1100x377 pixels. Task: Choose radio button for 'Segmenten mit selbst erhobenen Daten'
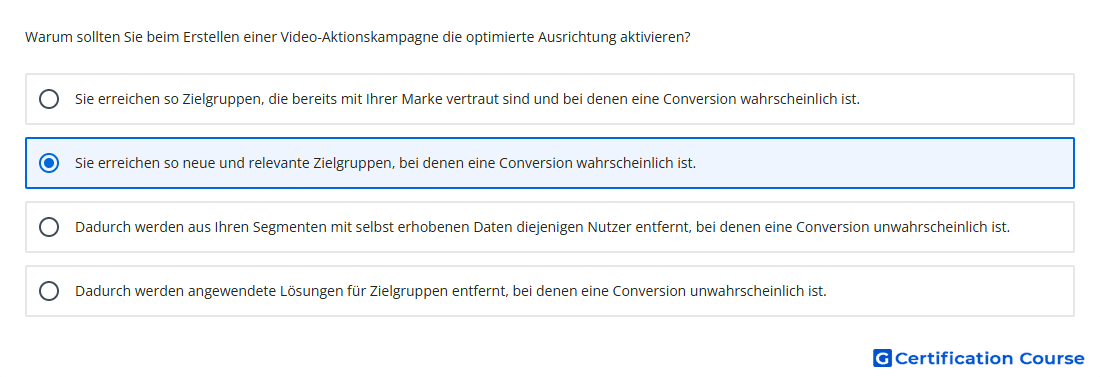tap(49, 227)
